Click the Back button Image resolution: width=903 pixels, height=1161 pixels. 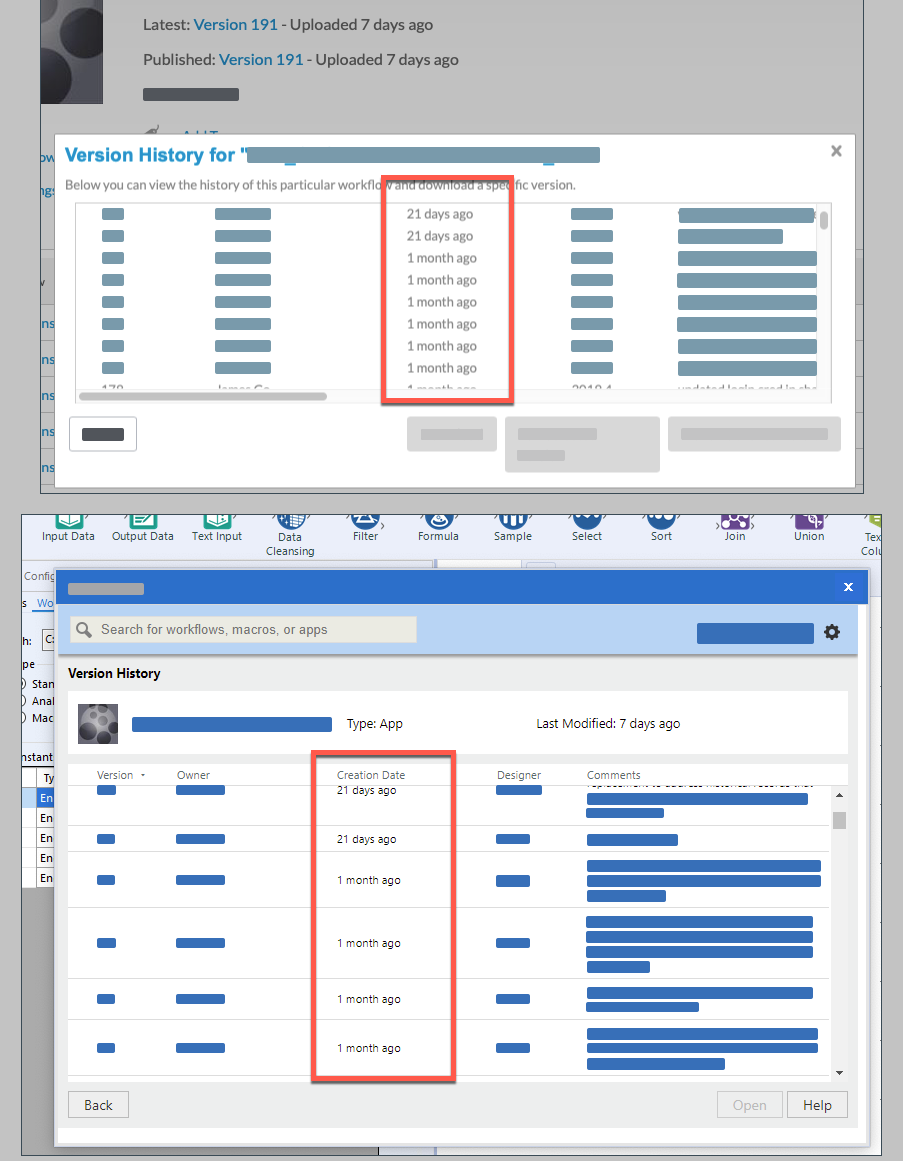(97, 1104)
